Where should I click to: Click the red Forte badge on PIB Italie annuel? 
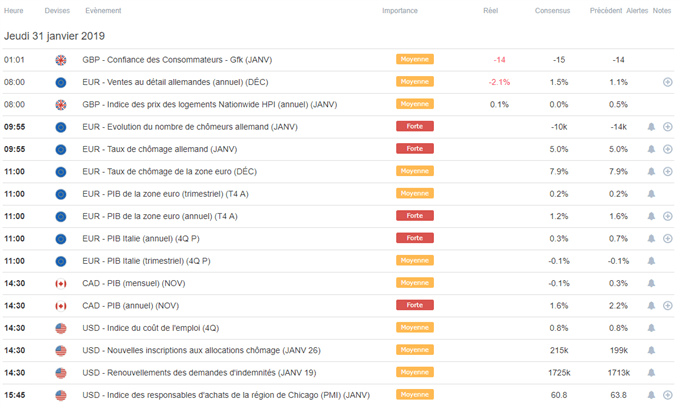click(x=415, y=238)
